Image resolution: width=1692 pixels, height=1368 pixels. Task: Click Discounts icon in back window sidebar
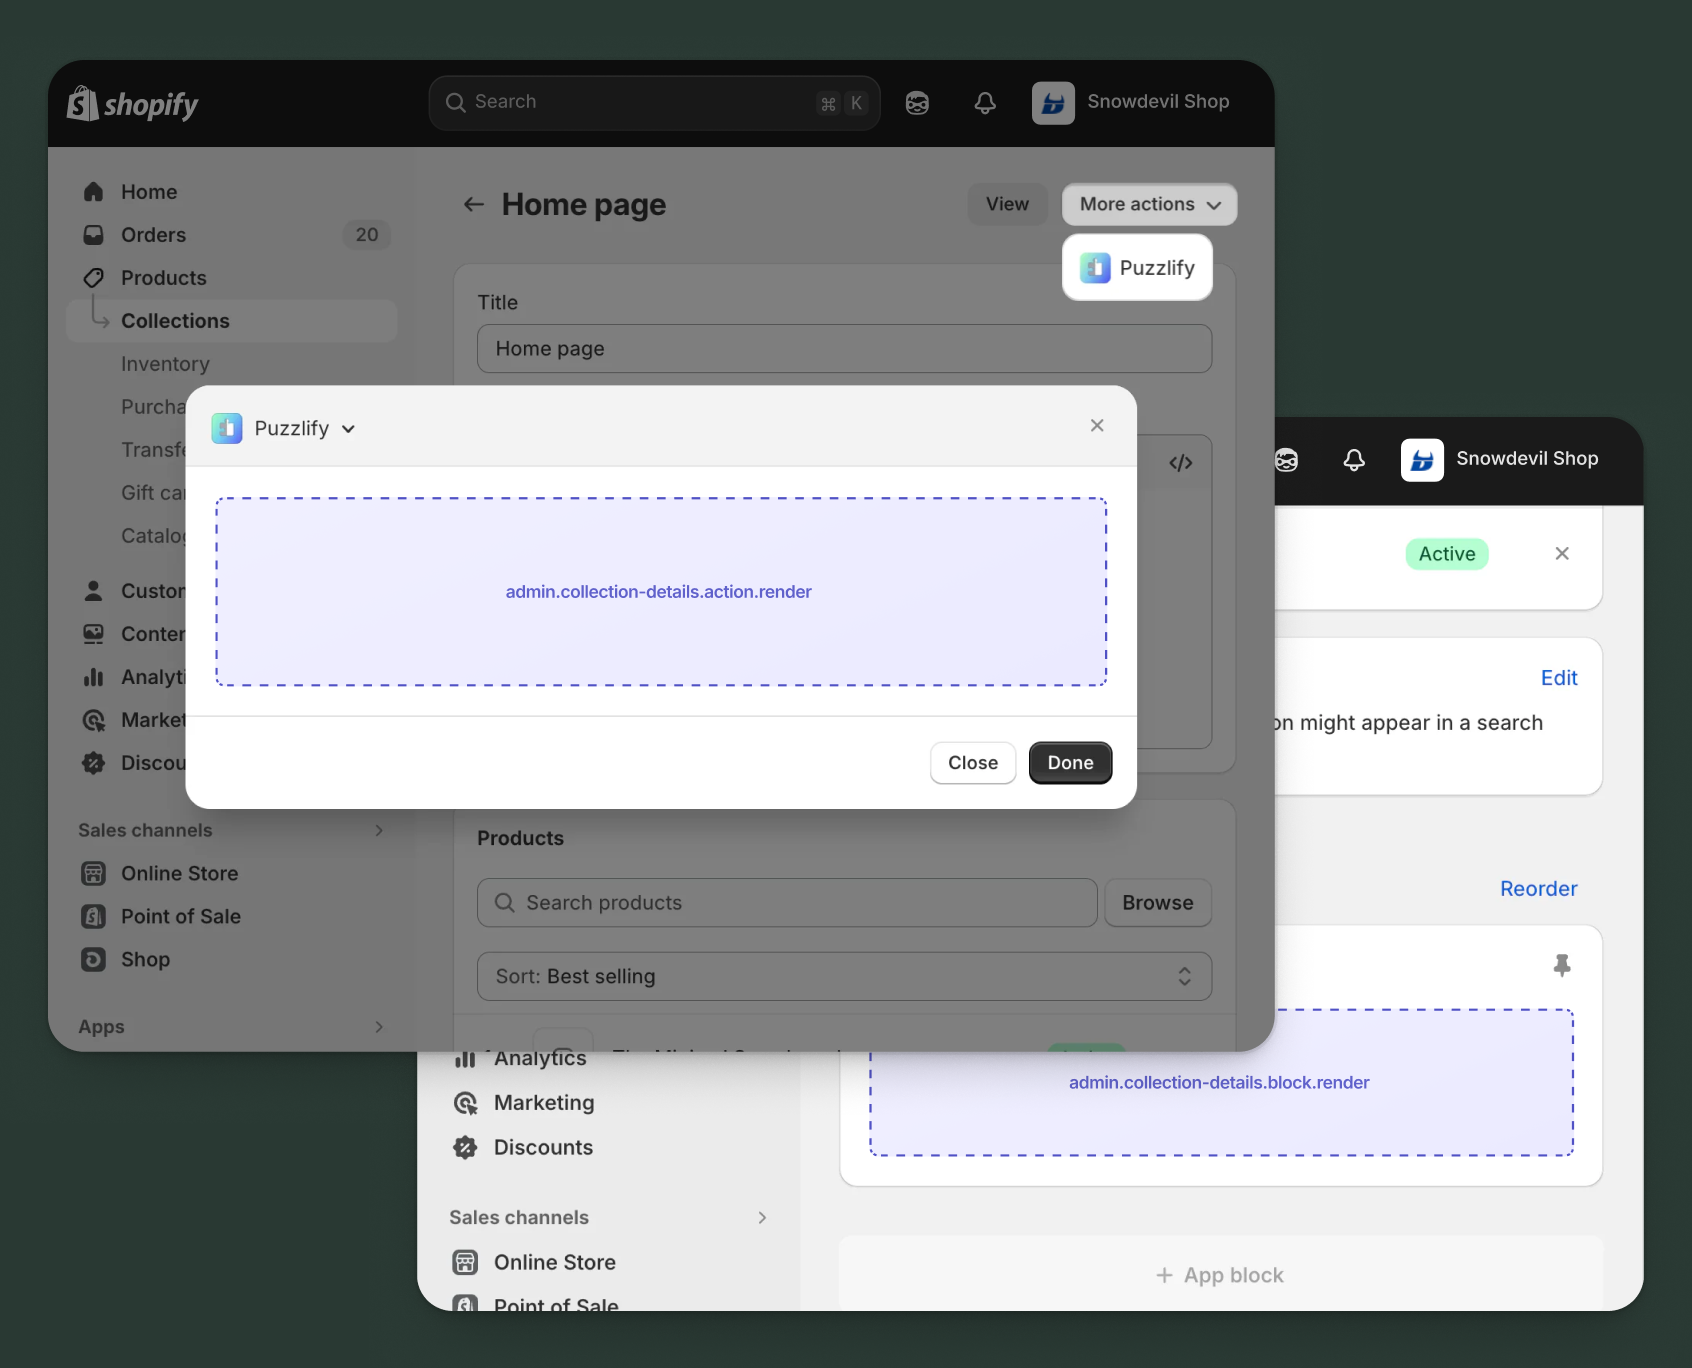(466, 1147)
